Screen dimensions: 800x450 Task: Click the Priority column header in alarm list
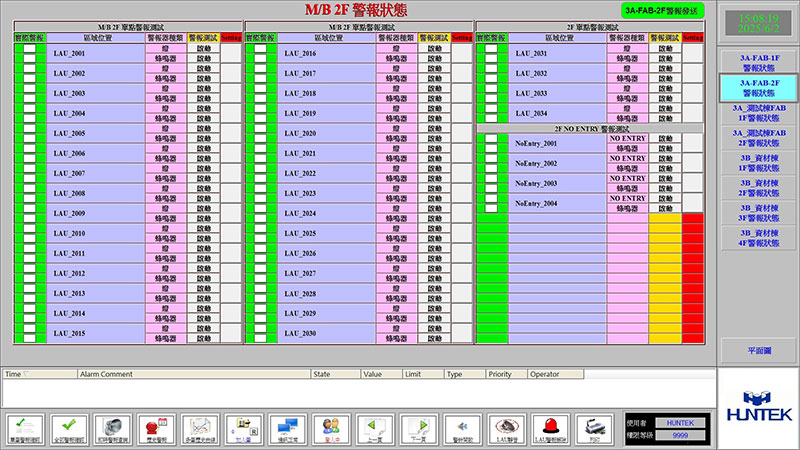[500, 373]
